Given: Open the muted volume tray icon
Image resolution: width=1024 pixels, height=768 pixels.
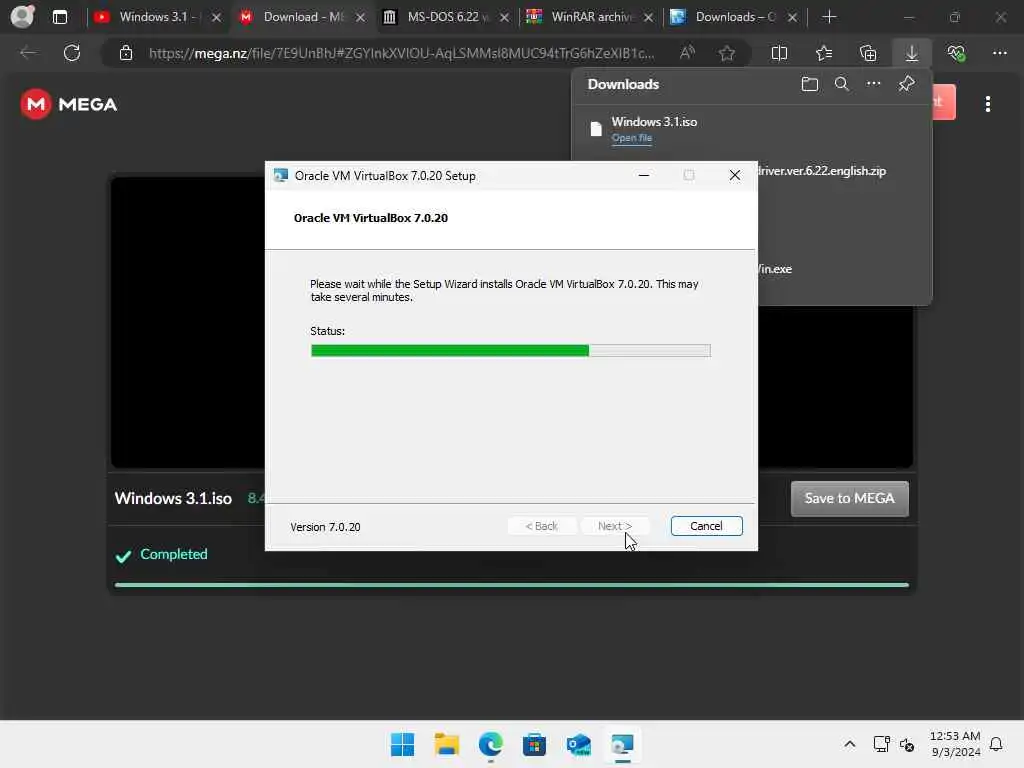Looking at the screenshot, I should click(907, 744).
